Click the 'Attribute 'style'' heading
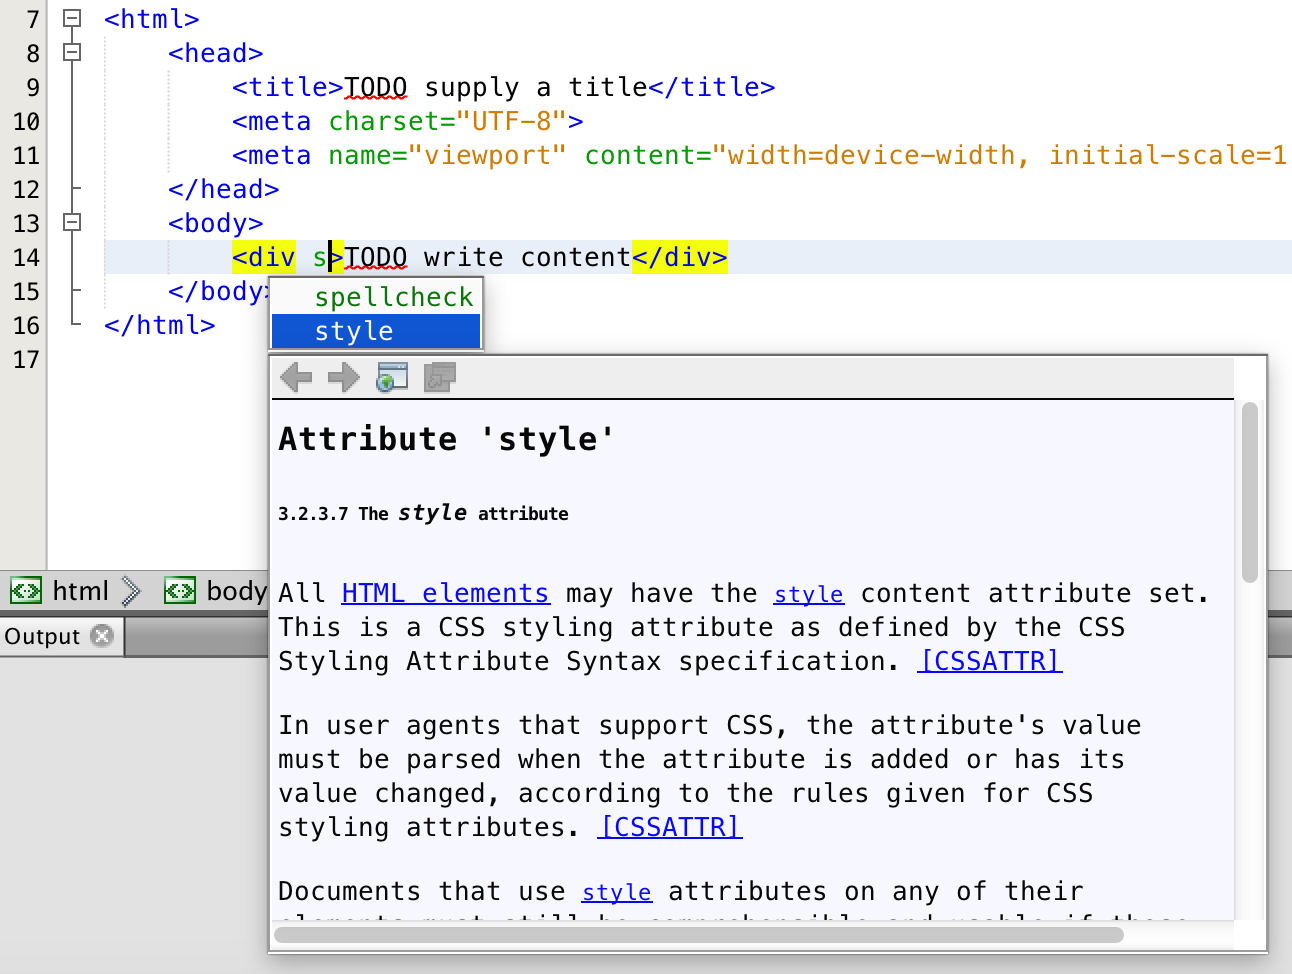1292x974 pixels. point(446,439)
